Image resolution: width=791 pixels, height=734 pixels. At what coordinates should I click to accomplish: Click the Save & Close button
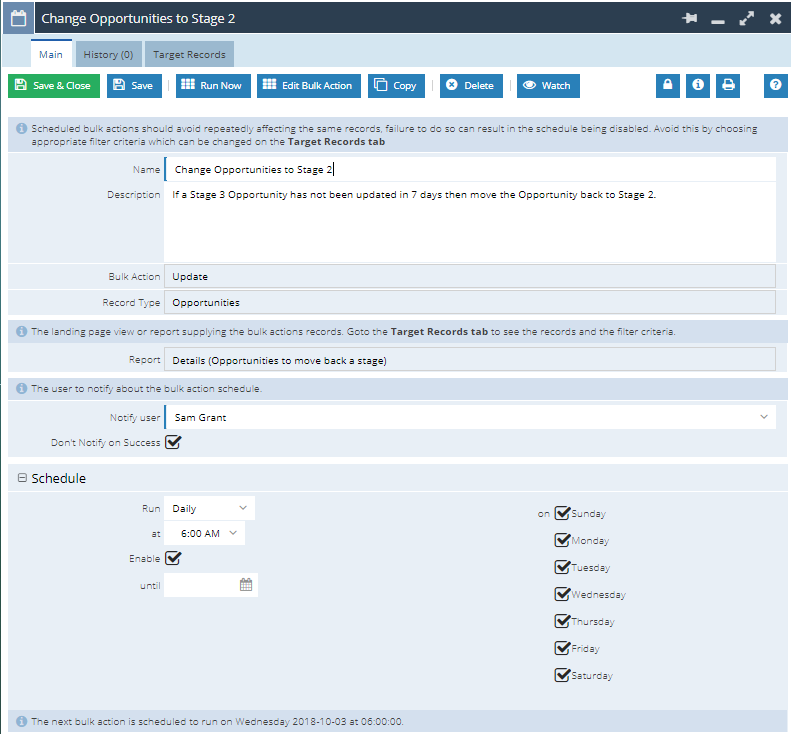[x=53, y=86]
